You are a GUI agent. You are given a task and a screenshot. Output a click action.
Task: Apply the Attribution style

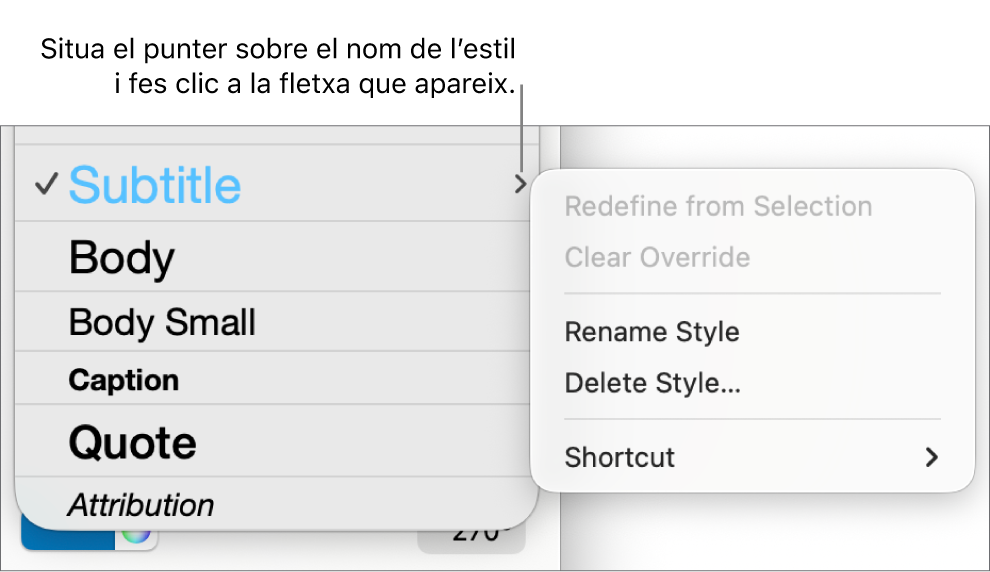coord(140,505)
